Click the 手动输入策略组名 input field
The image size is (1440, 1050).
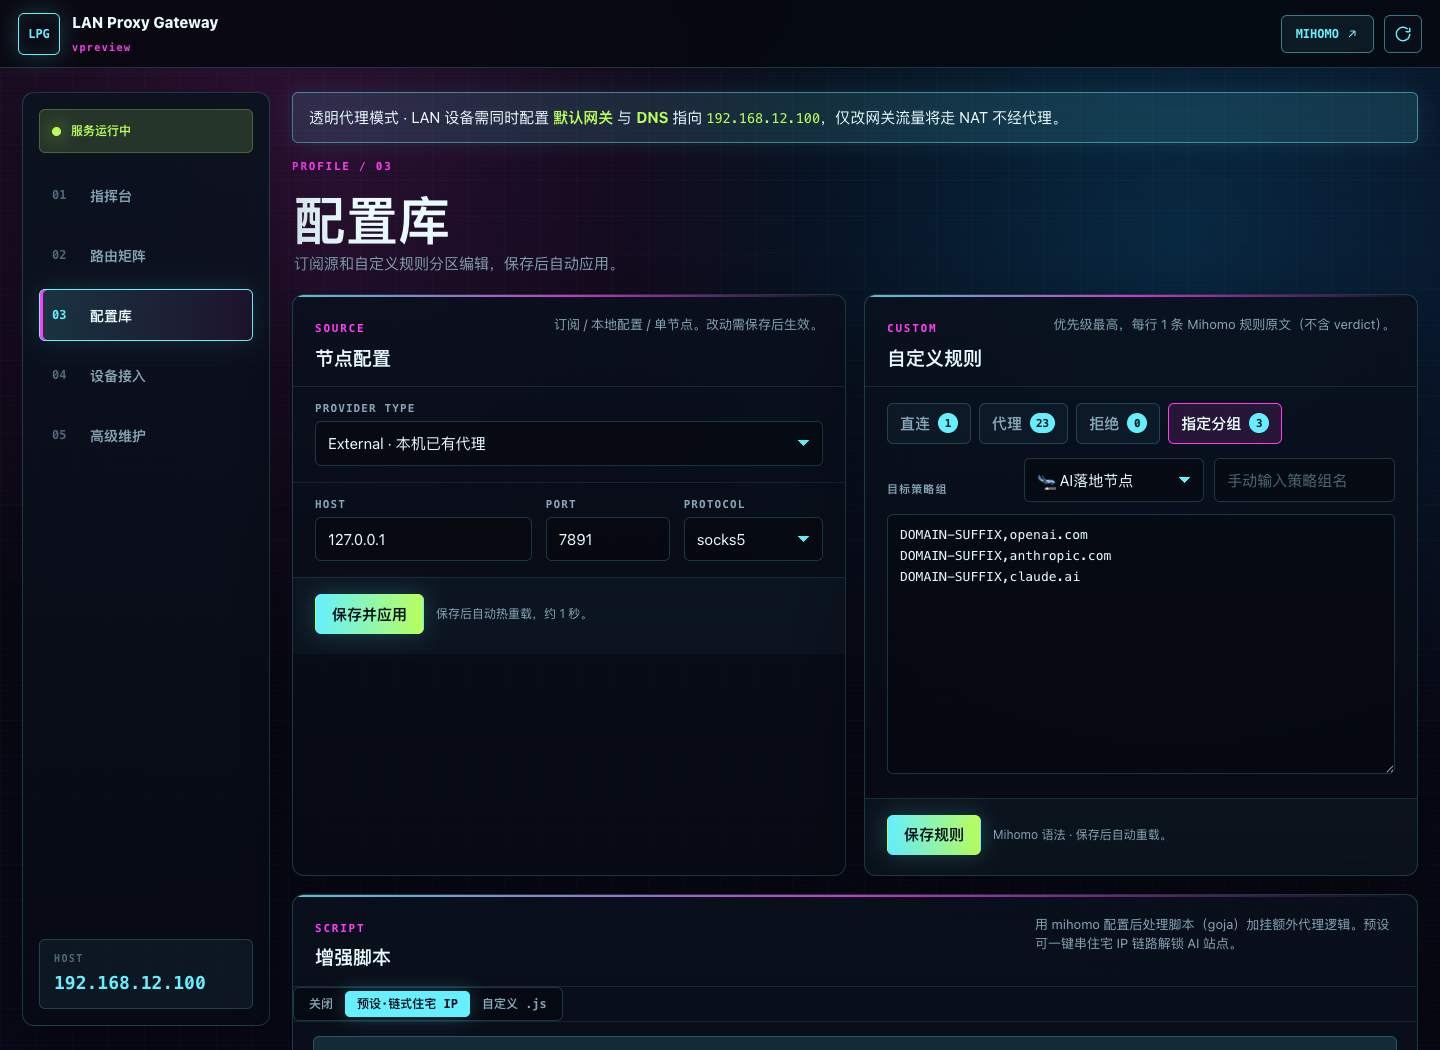click(1304, 480)
